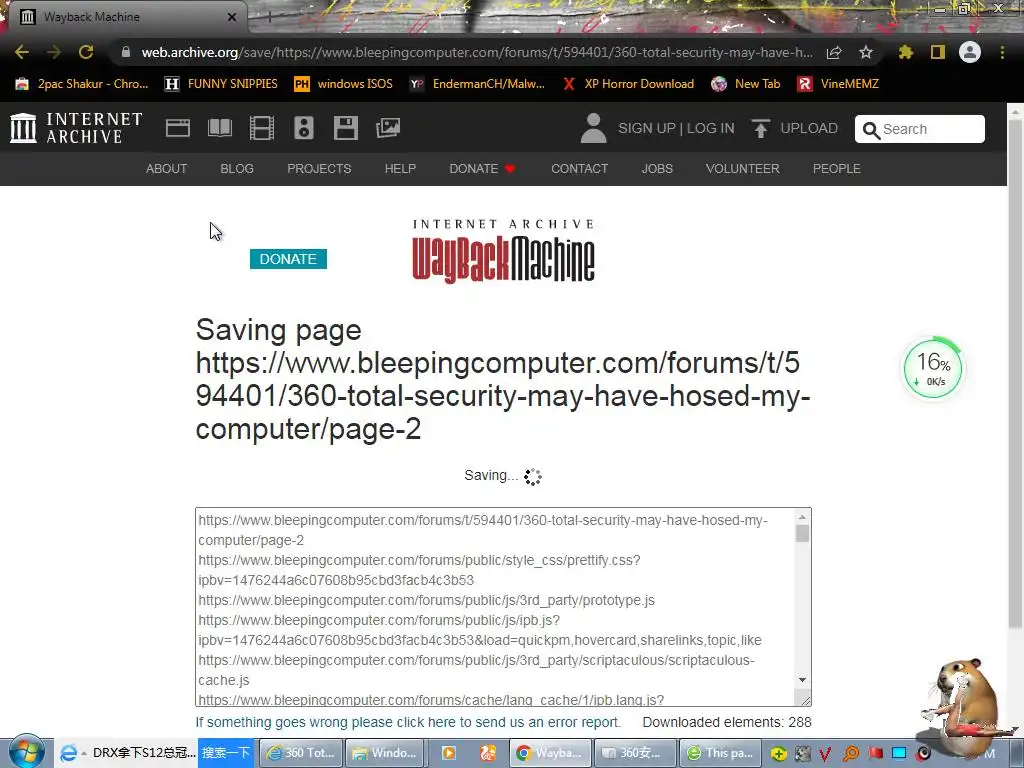This screenshot has width=1024, height=768.
Task: Switch to the Wayba... Chrome taskbar item
Action: click(x=551, y=753)
